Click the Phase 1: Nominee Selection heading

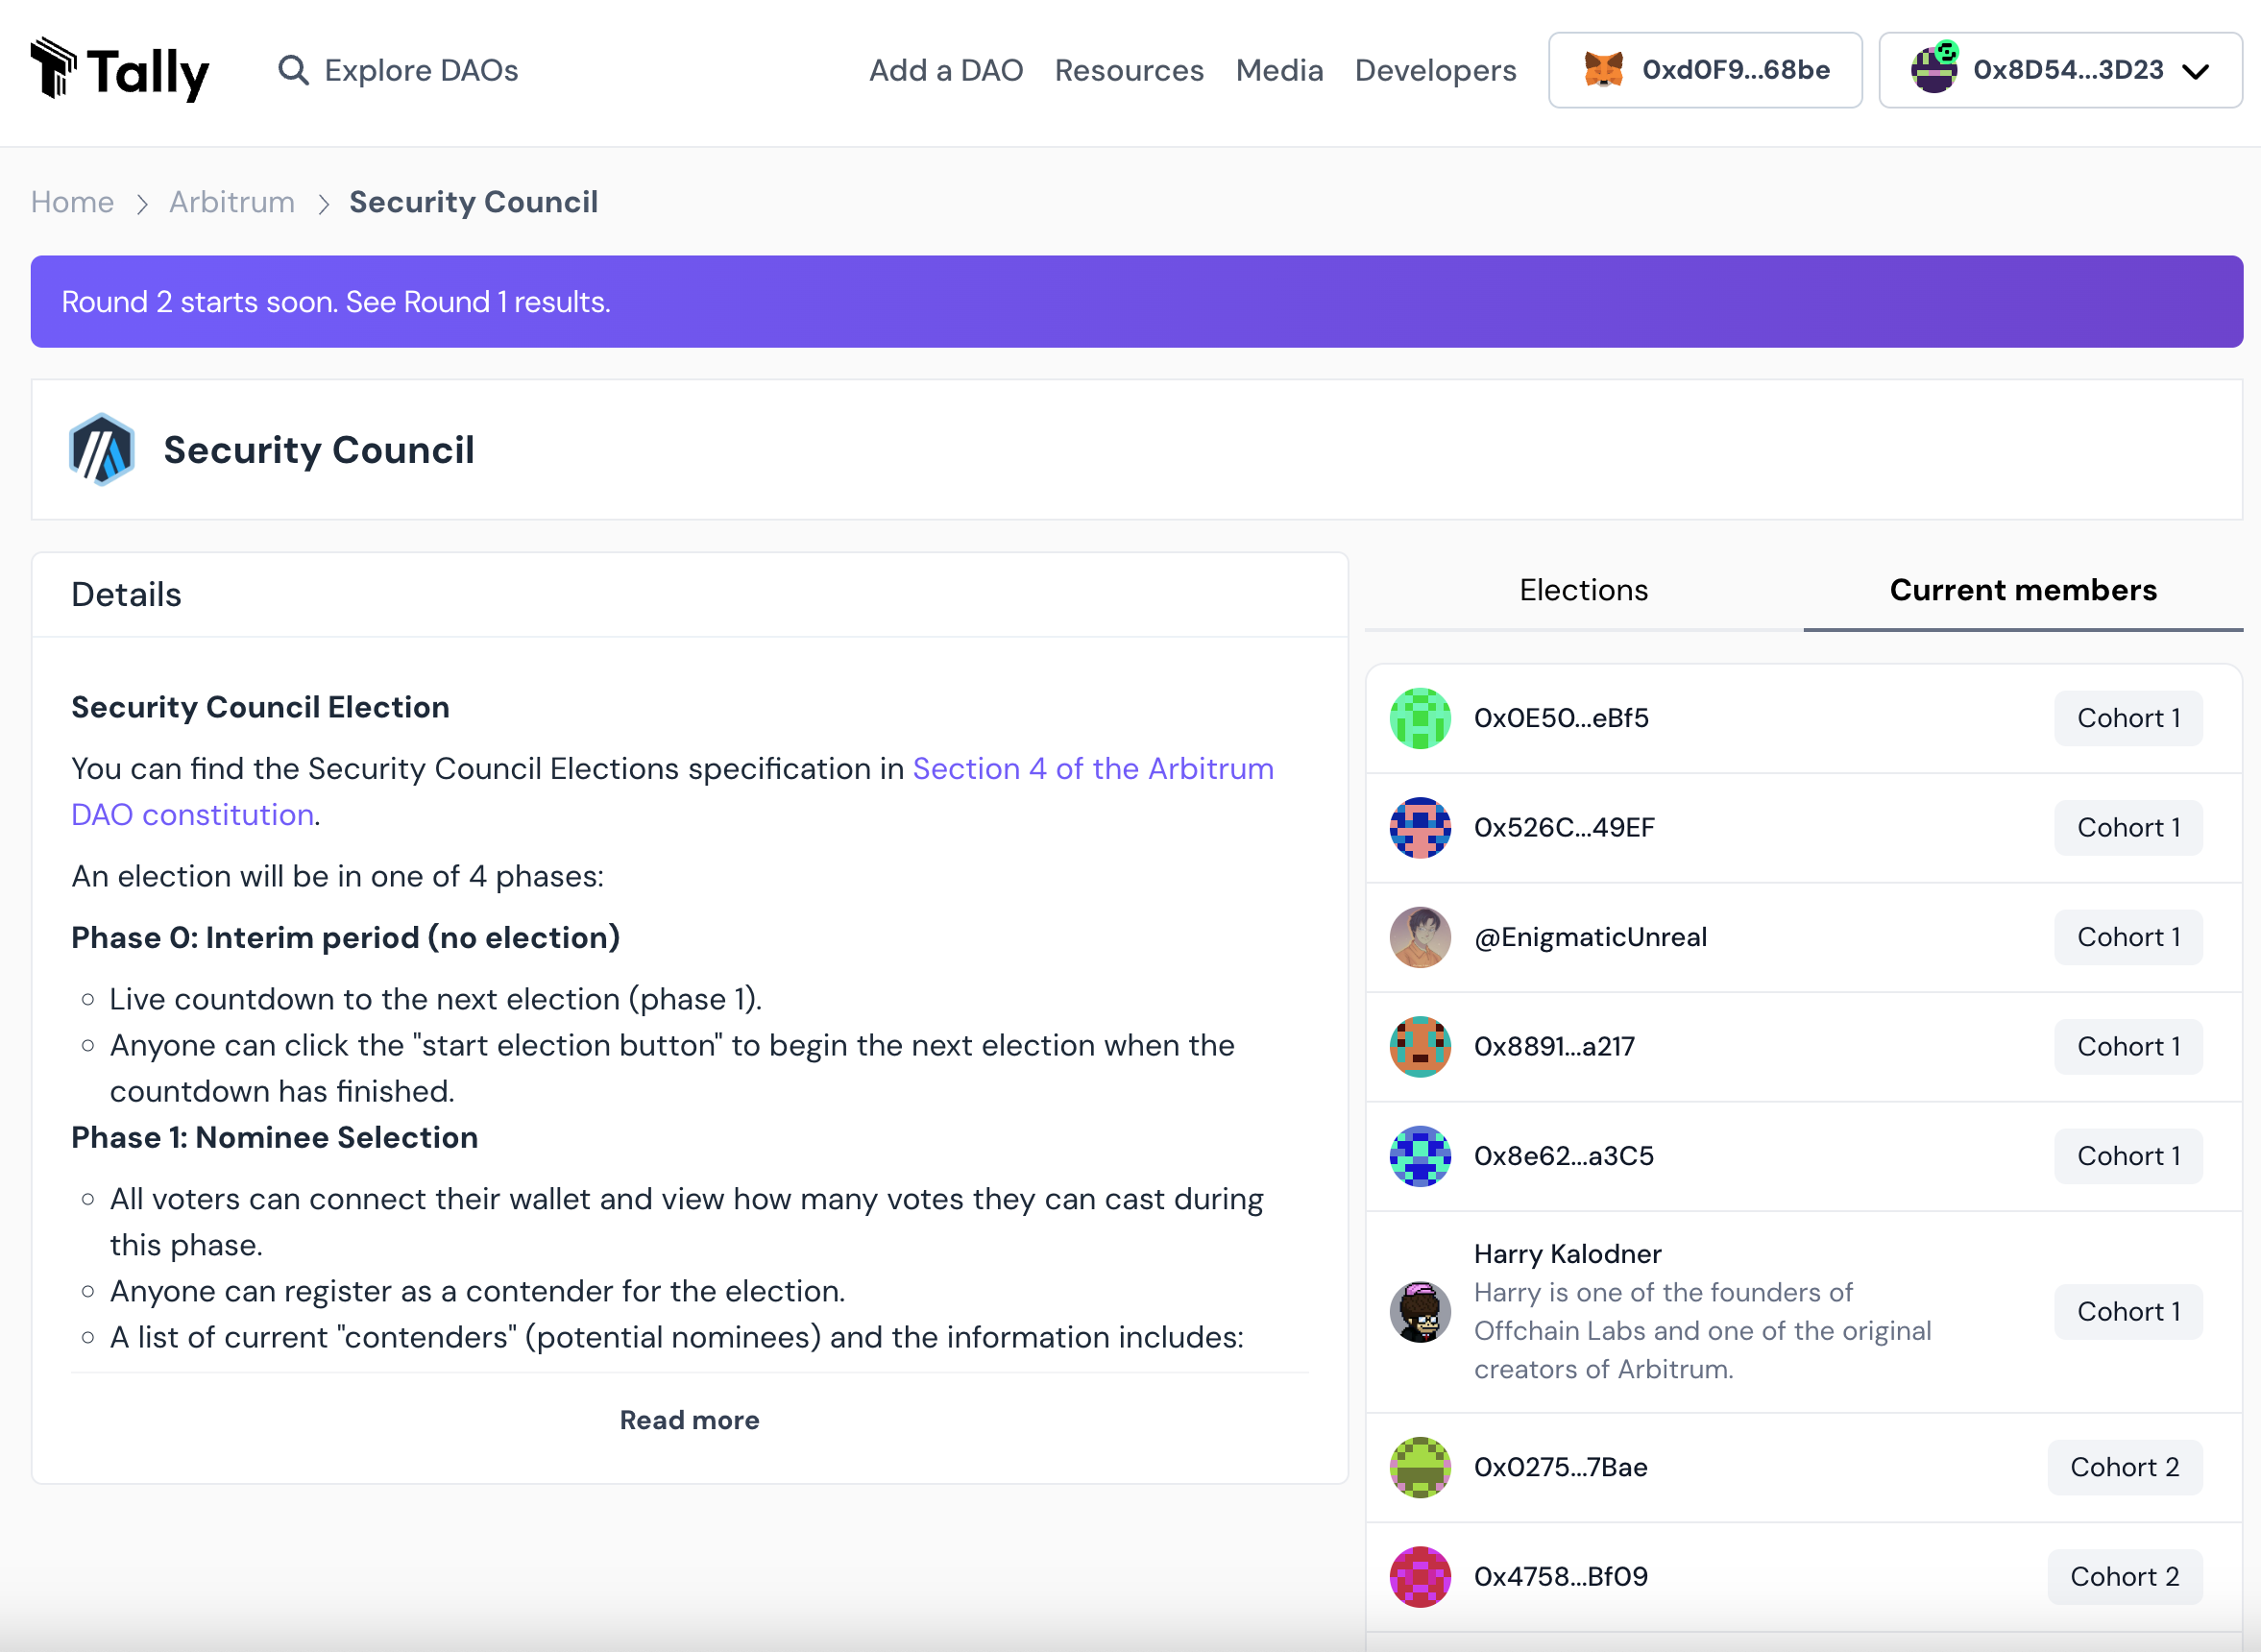(x=274, y=1138)
